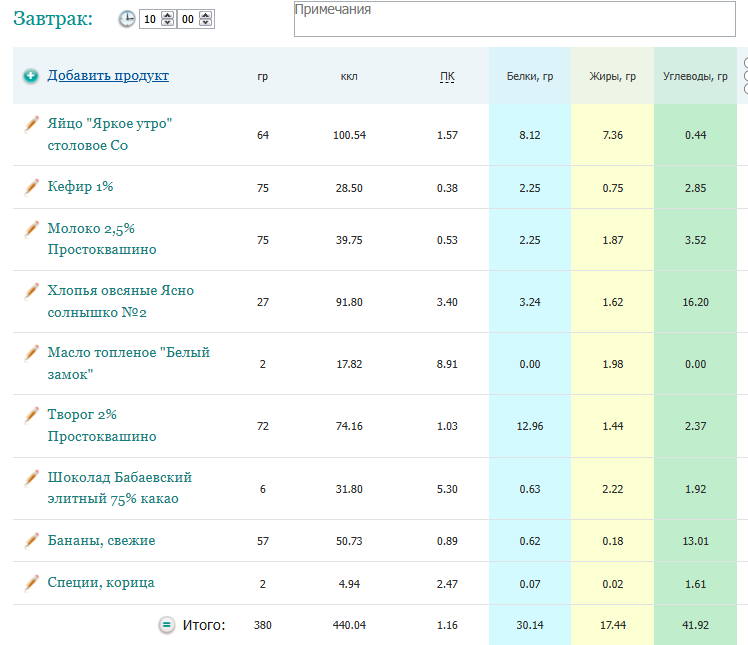The width and height of the screenshot is (748, 645).
Task: Click total fats value 17.44
Action: point(613,625)
